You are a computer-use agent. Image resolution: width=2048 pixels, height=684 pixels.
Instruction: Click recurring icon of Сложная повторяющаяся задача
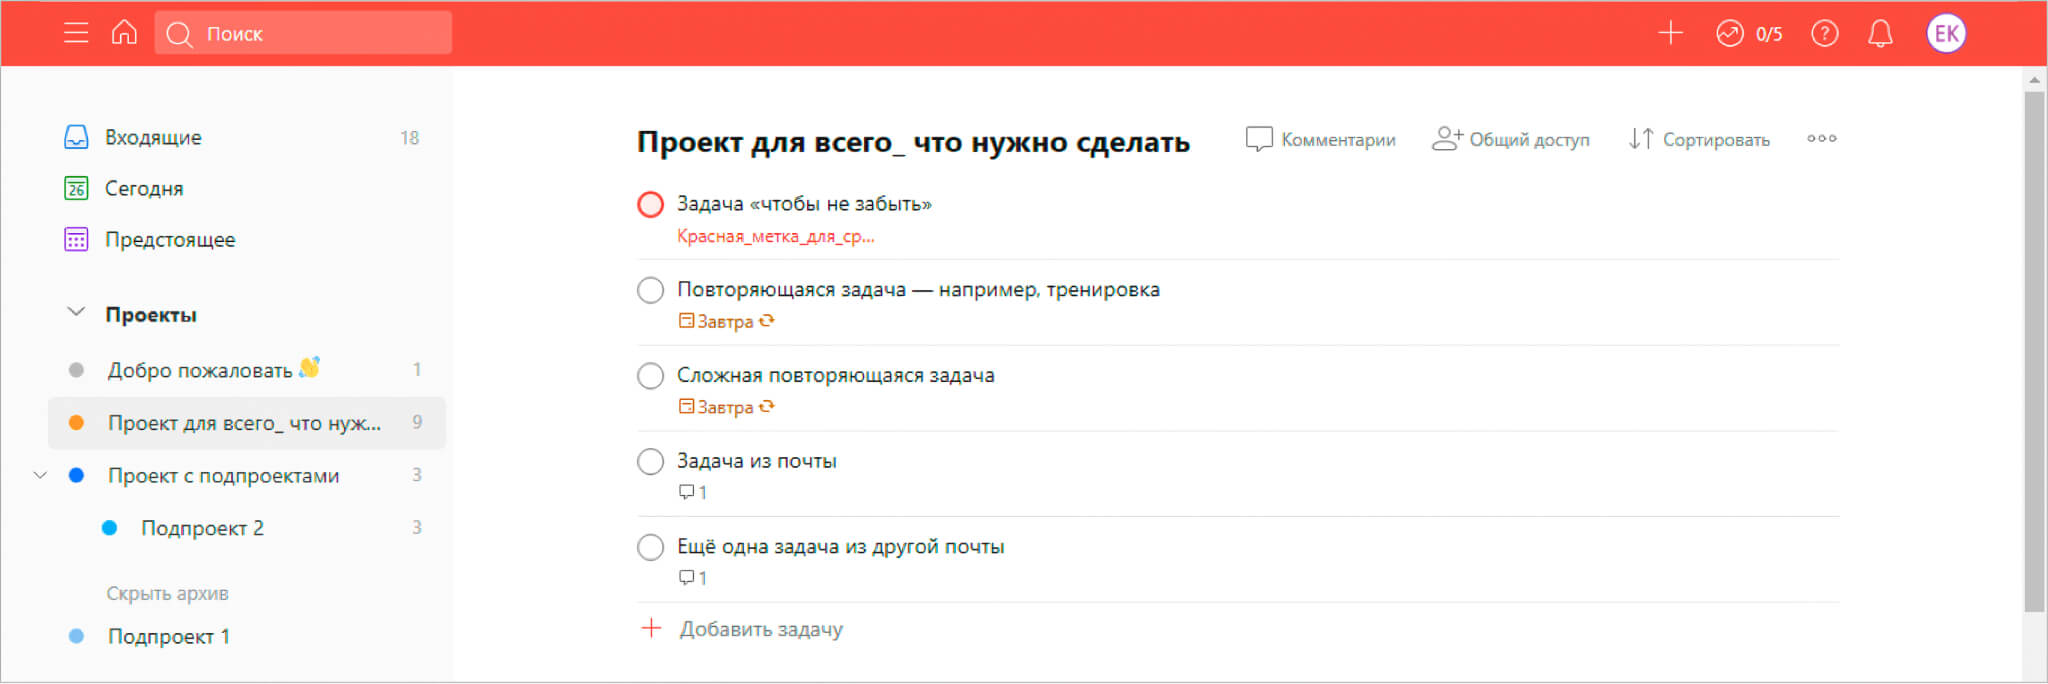766,407
